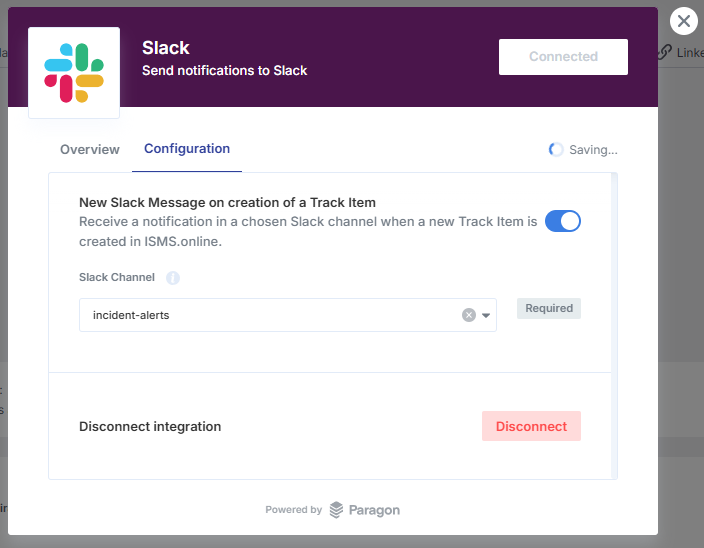Viewport: 704px width, 548px height.
Task: Close the Slack integration dialog
Action: tap(683, 21)
